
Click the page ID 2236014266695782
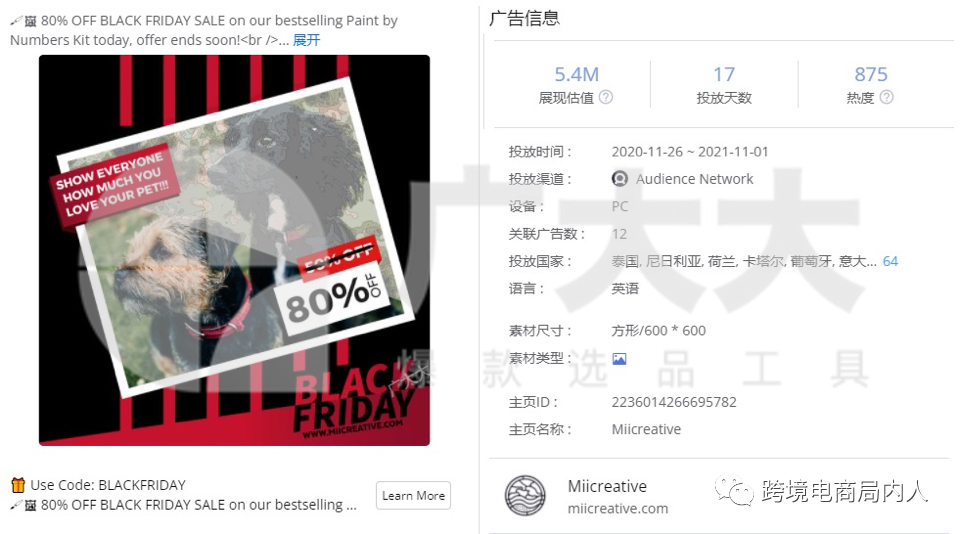tap(674, 402)
